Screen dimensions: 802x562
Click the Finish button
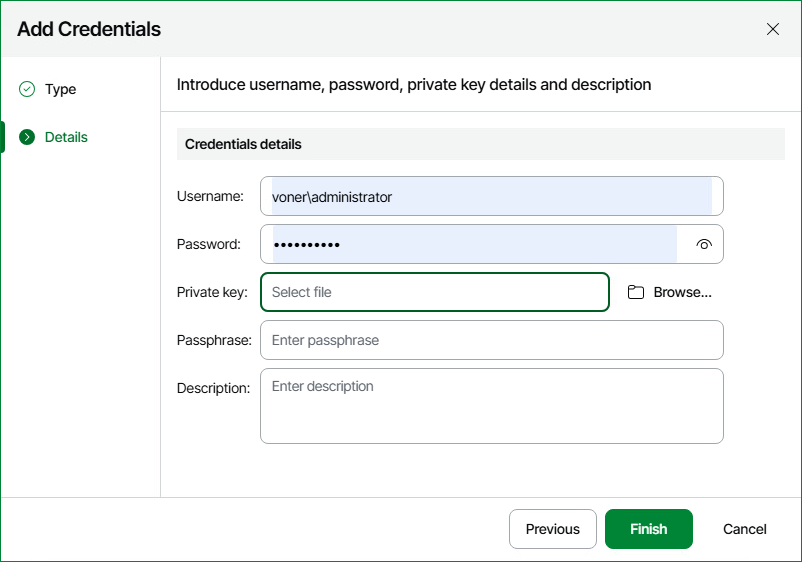point(649,529)
